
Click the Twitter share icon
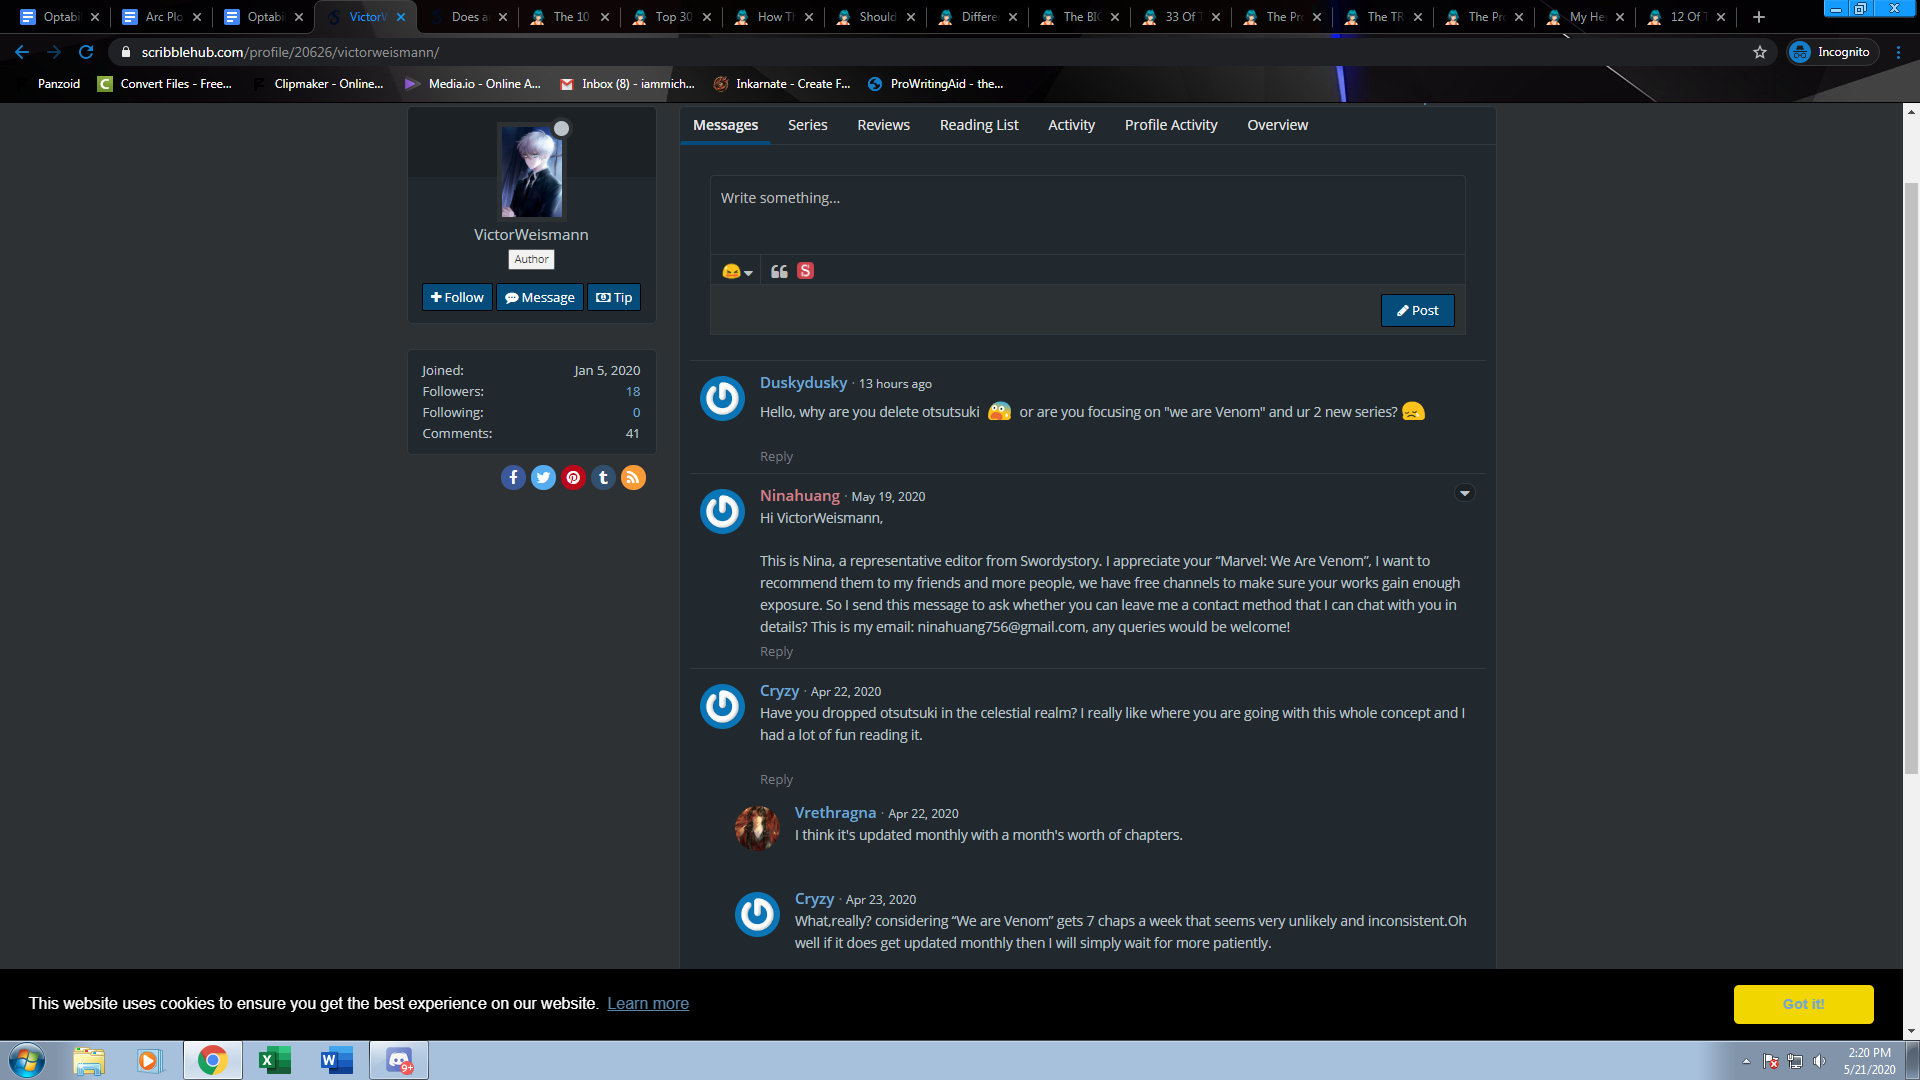tap(543, 478)
